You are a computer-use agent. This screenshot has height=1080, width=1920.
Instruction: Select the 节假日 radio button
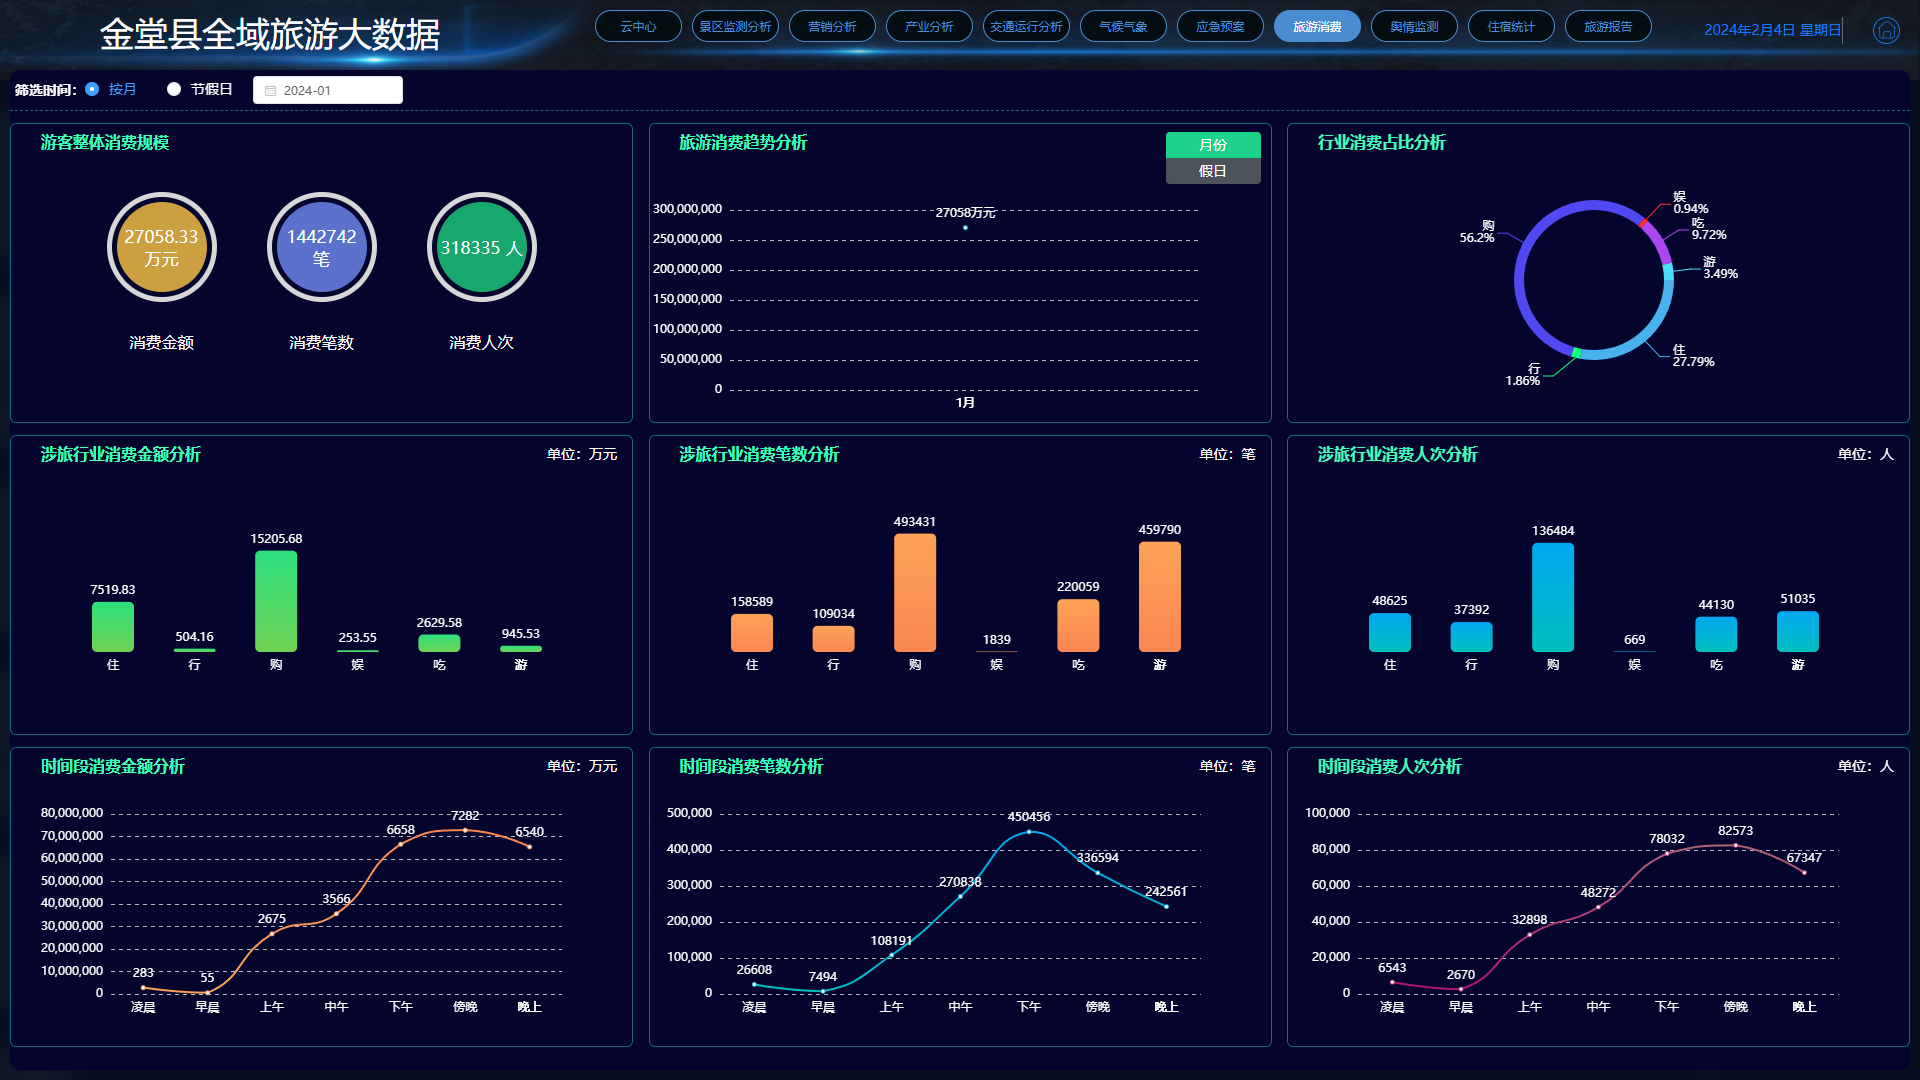[174, 90]
